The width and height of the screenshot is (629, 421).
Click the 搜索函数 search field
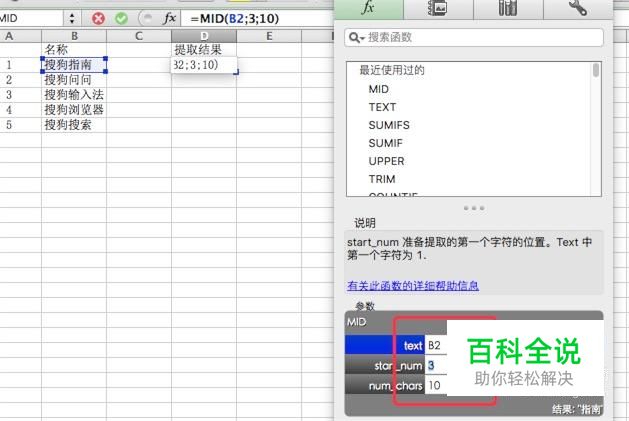[x=474, y=38]
